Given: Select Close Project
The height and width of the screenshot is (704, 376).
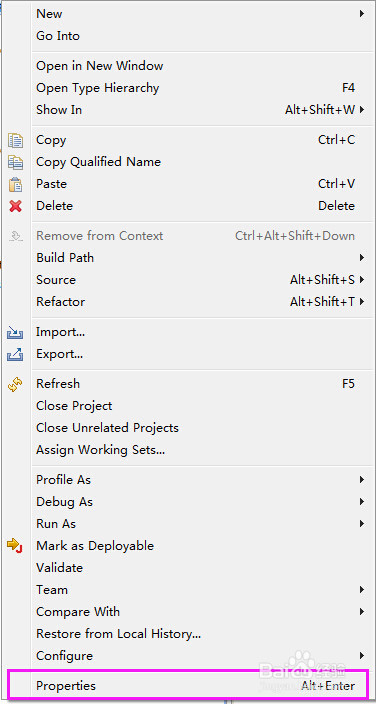Looking at the screenshot, I should click(74, 406).
